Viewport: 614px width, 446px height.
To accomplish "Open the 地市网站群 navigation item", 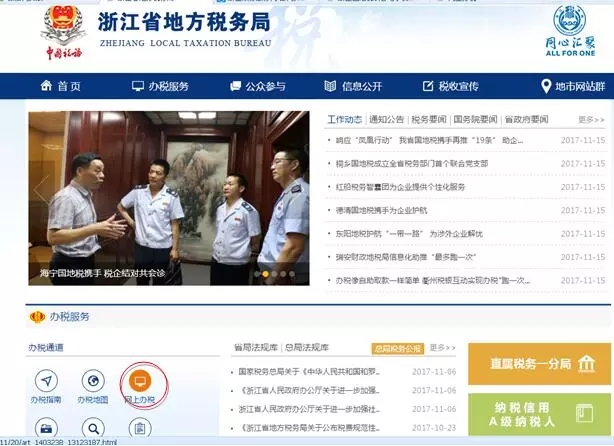I will (573, 86).
